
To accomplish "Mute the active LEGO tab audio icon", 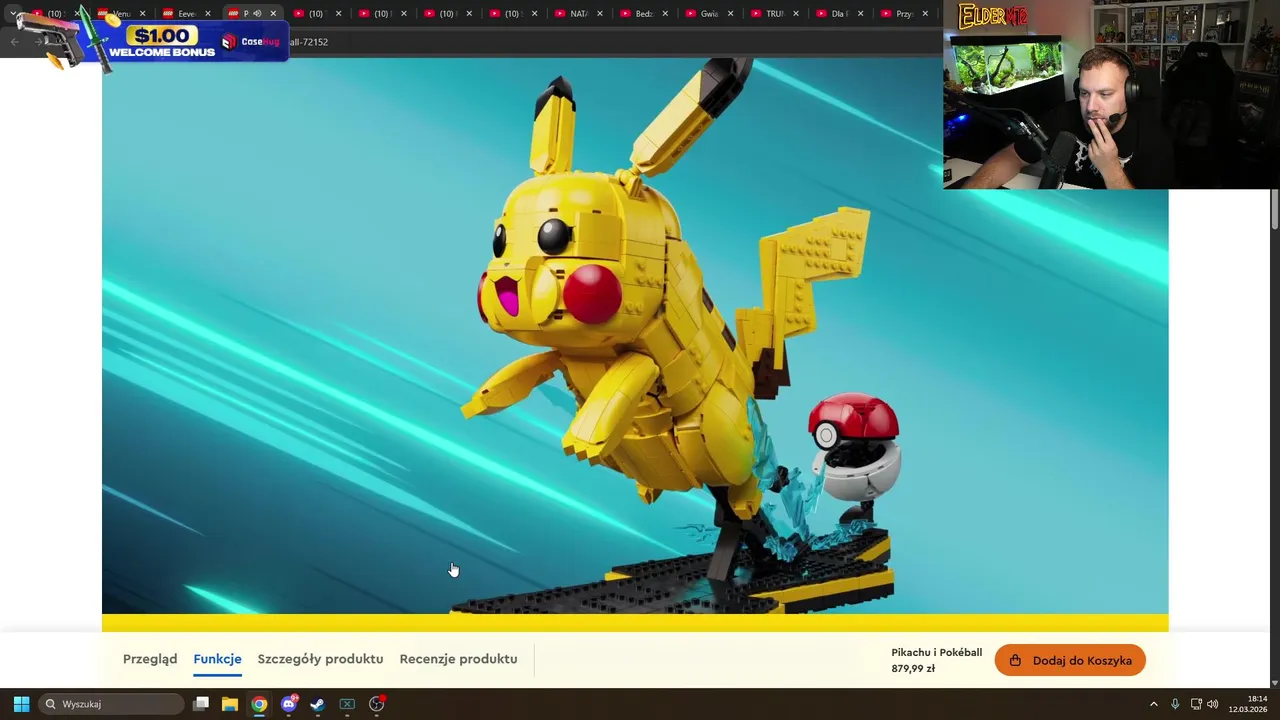I will [x=257, y=14].
